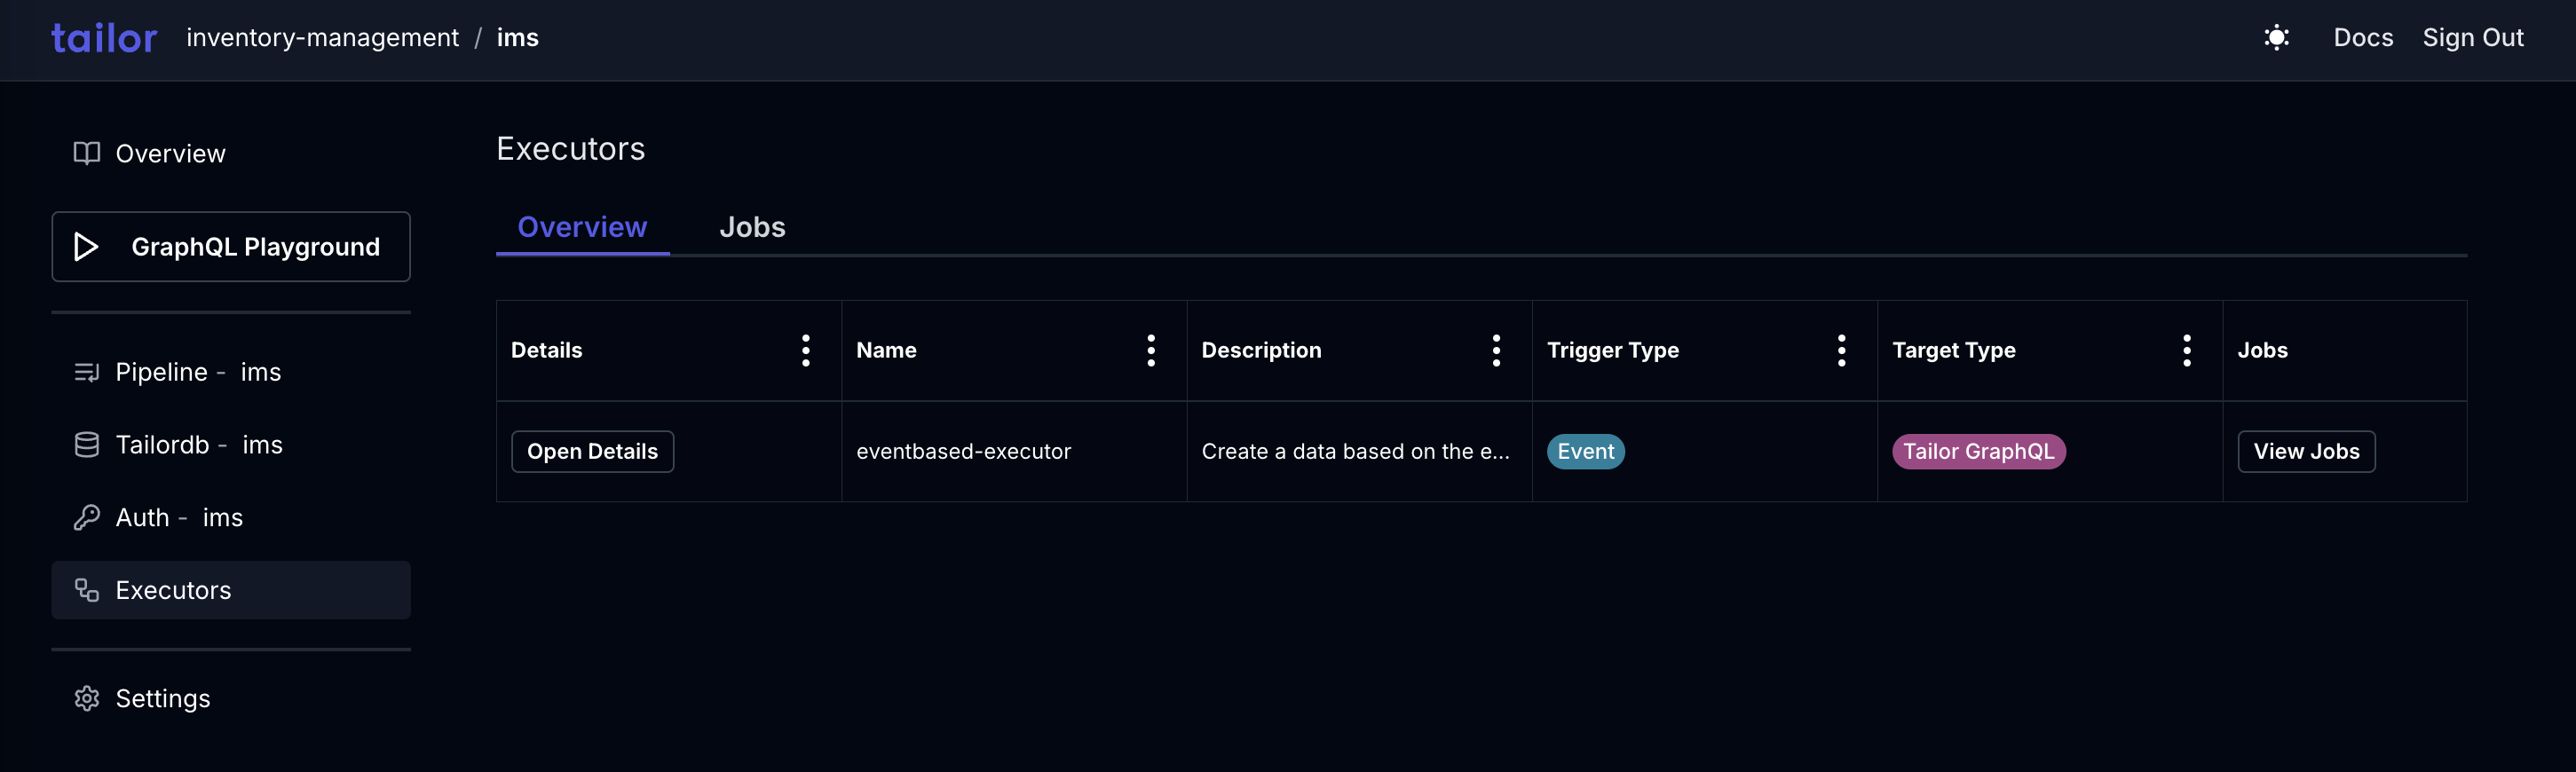
Task: Click Open Details for eventbased-executor
Action: [593, 452]
